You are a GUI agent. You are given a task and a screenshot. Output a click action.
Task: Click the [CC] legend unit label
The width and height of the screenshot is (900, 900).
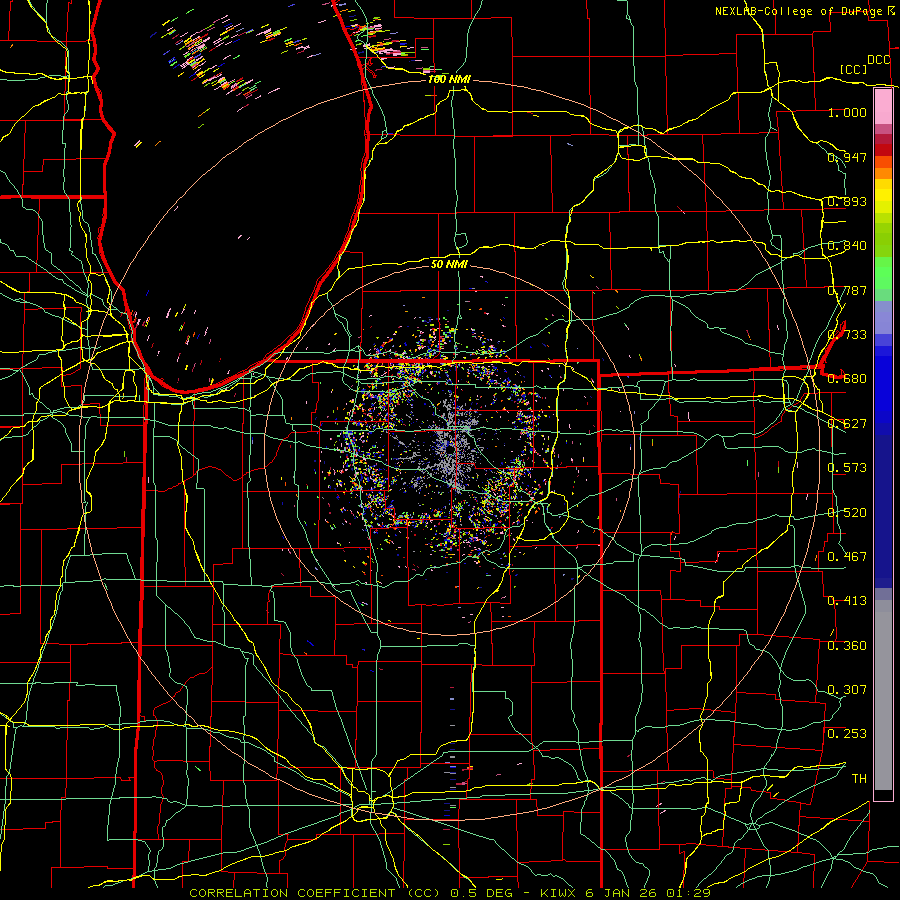(854, 69)
